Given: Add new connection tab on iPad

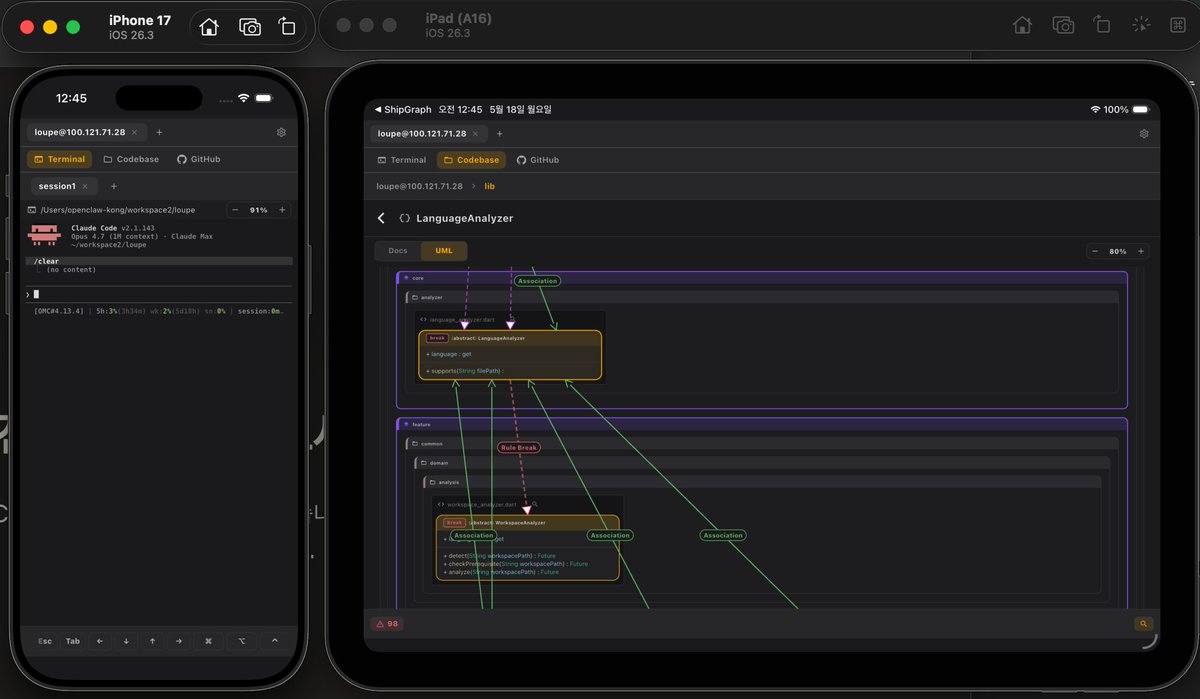Looking at the screenshot, I should [x=500, y=133].
